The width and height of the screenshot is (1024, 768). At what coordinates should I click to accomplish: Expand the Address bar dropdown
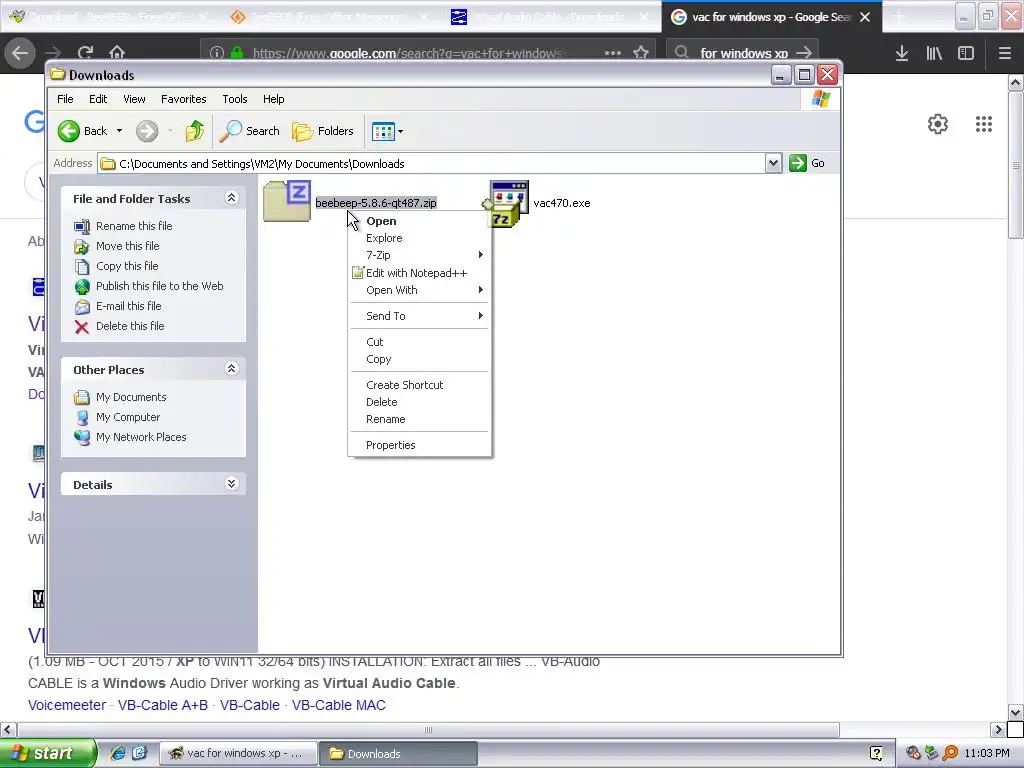pyautogui.click(x=773, y=163)
